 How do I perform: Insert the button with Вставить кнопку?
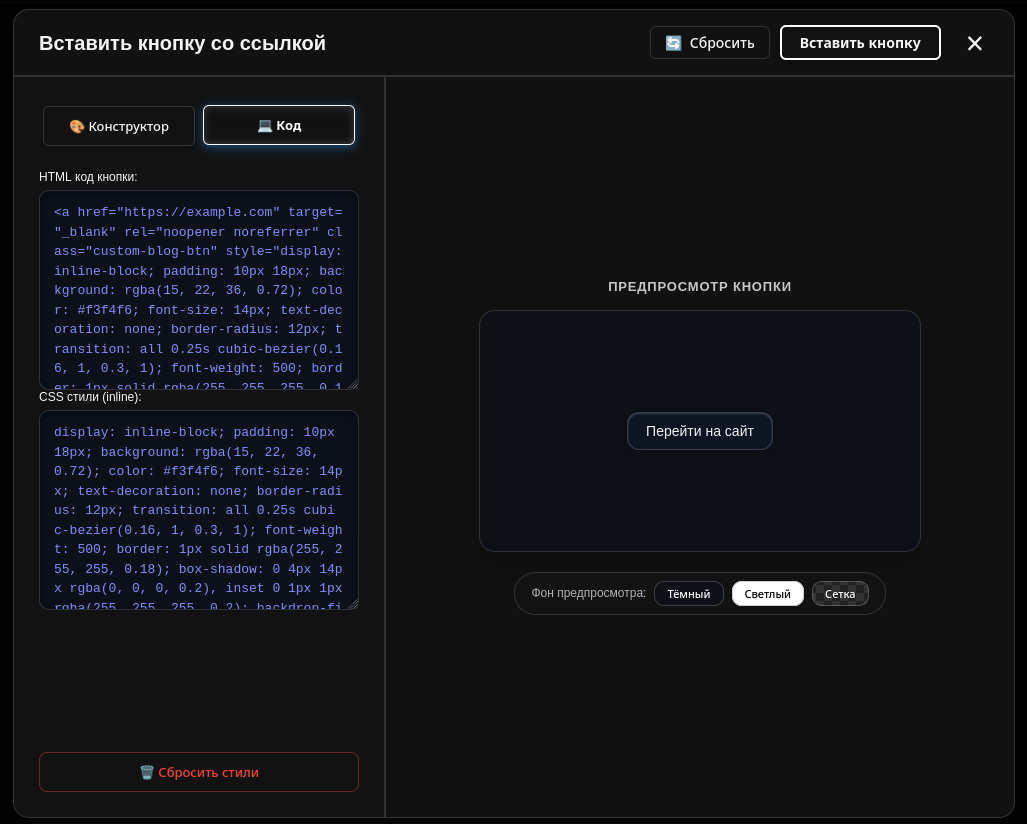[860, 43]
